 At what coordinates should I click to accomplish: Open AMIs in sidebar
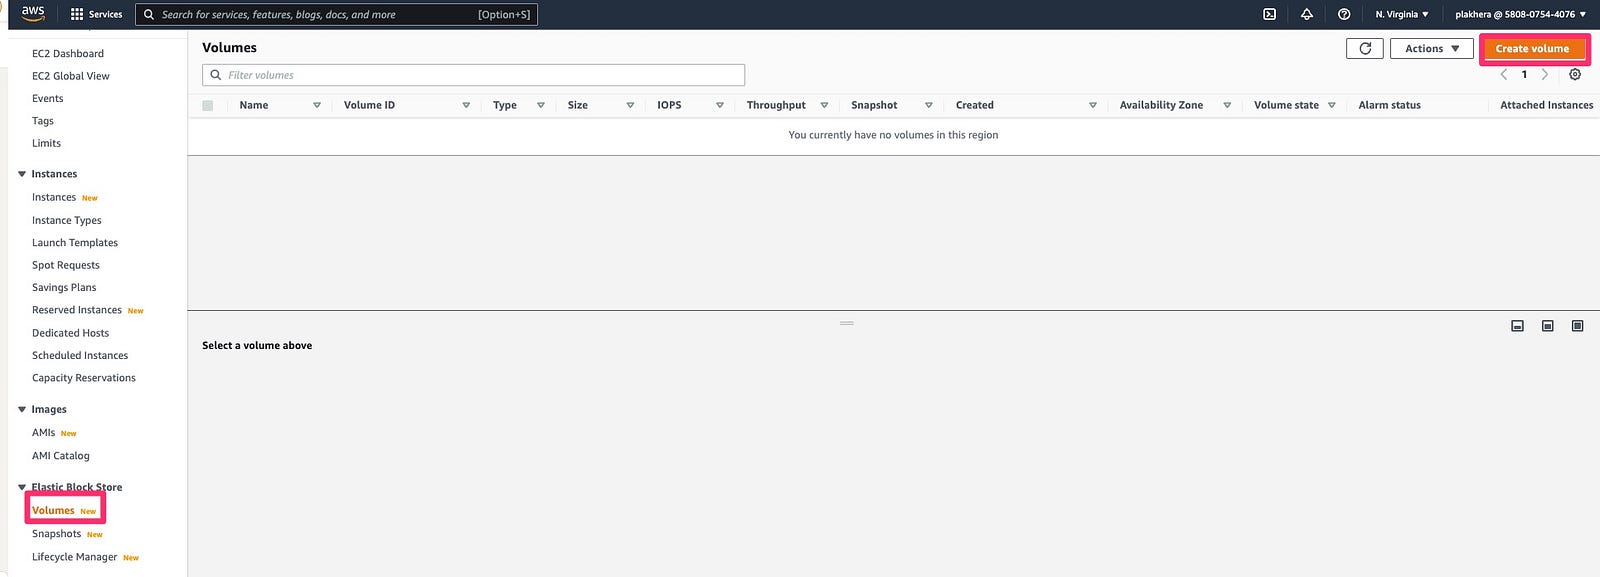click(x=43, y=432)
